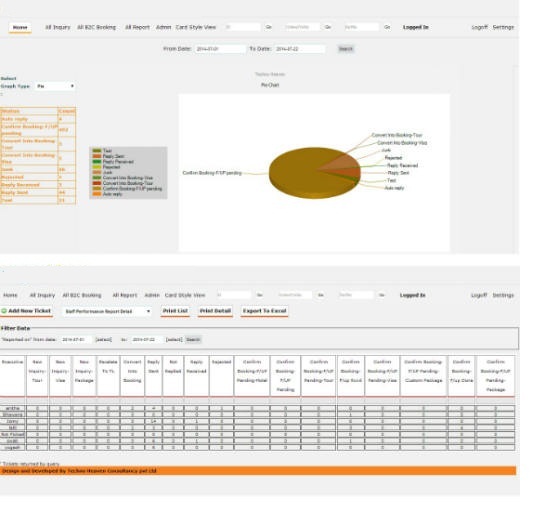Open Admin in top dashboard navigation
The image size is (536, 508).
point(163,27)
